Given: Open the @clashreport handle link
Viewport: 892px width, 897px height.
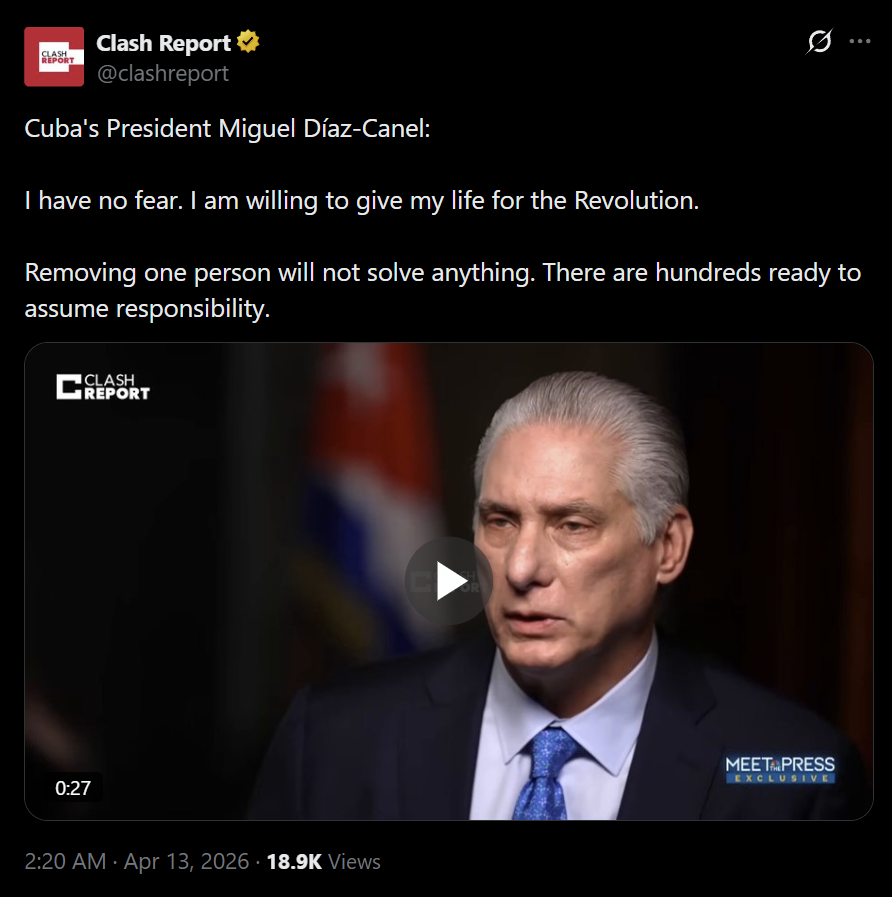Looking at the screenshot, I should [x=163, y=73].
